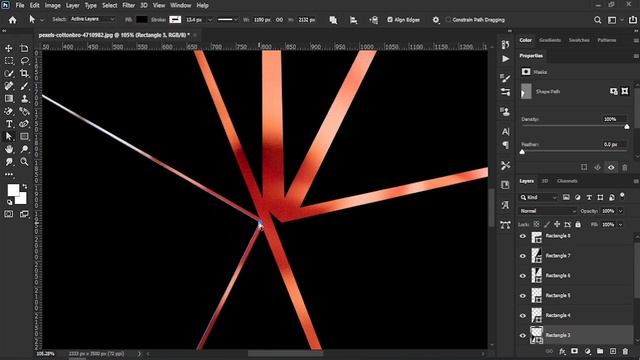The width and height of the screenshot is (640, 360).
Task: Open the status bar arrow menu
Action: tap(139, 354)
